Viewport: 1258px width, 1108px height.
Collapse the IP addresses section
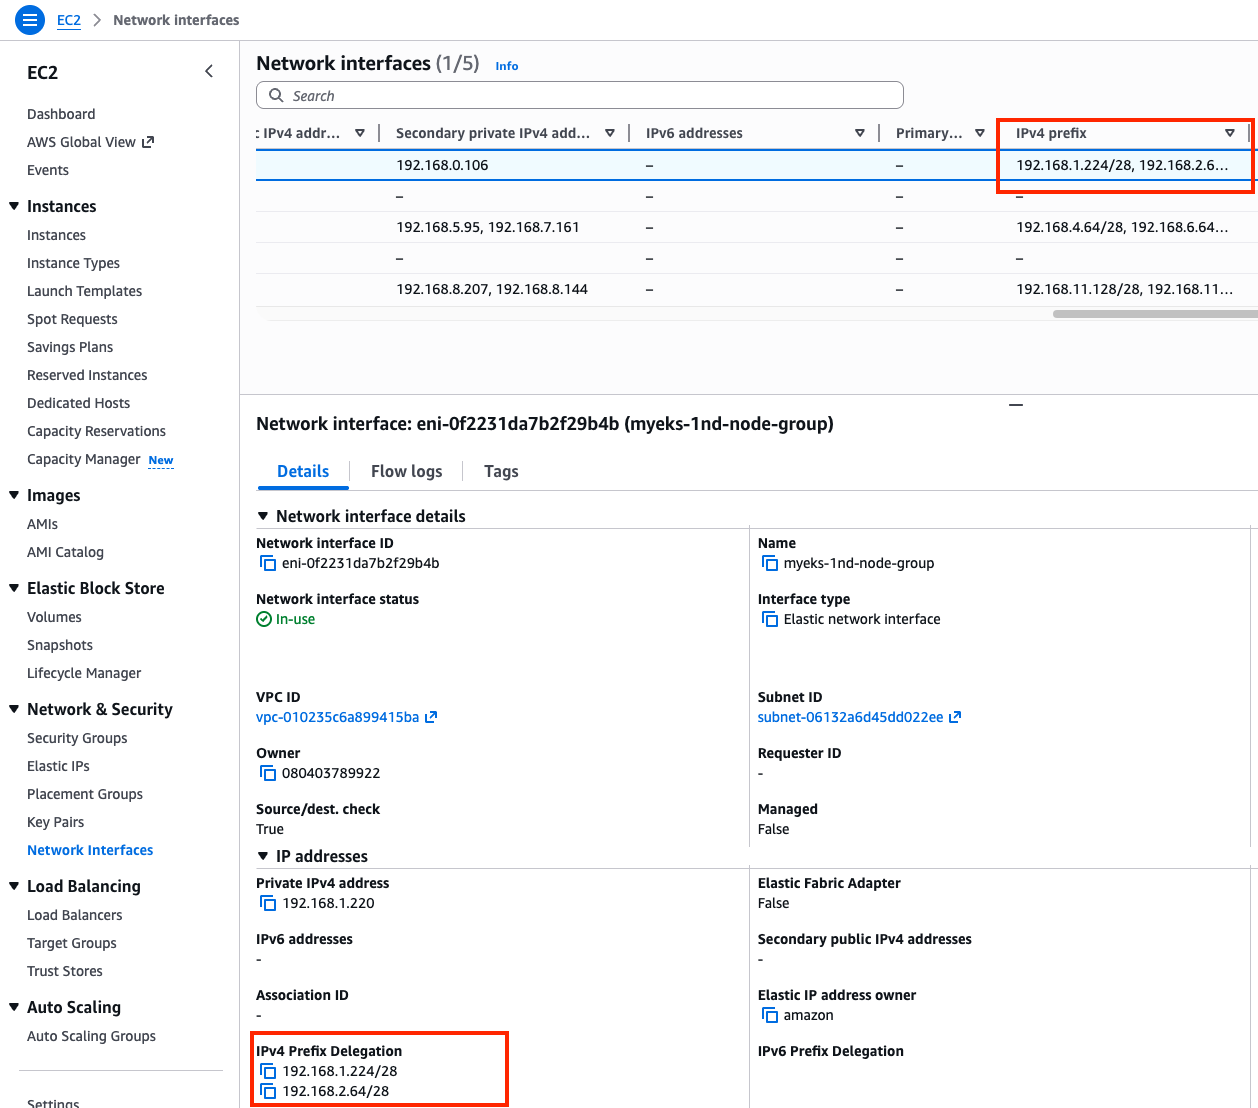264,856
